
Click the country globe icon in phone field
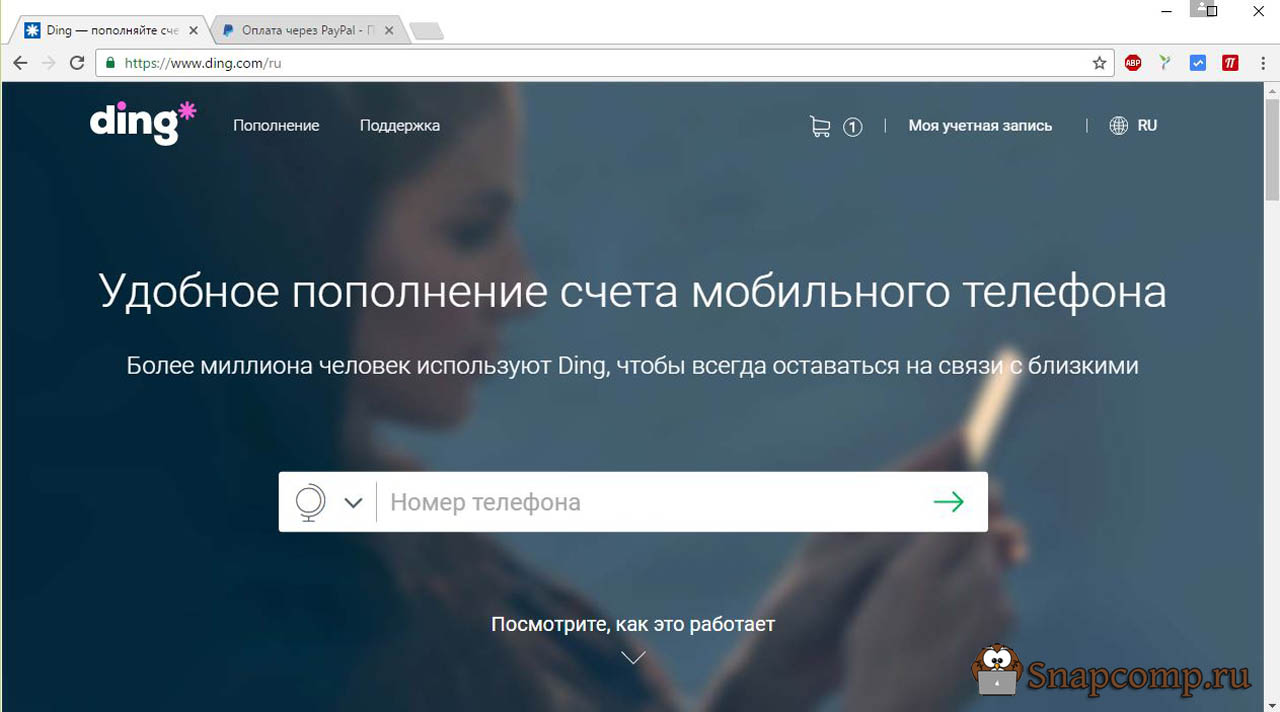pyautogui.click(x=311, y=502)
